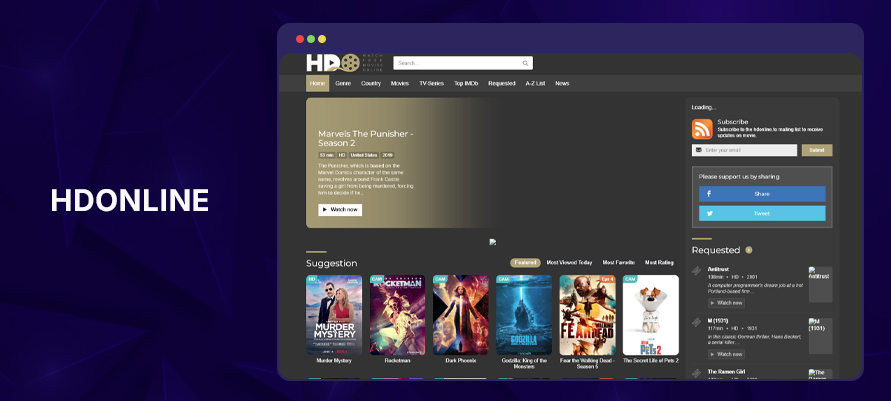Viewport: 891px width, 401px height.
Task: Click the Murder Mystery title text
Action: [334, 361]
